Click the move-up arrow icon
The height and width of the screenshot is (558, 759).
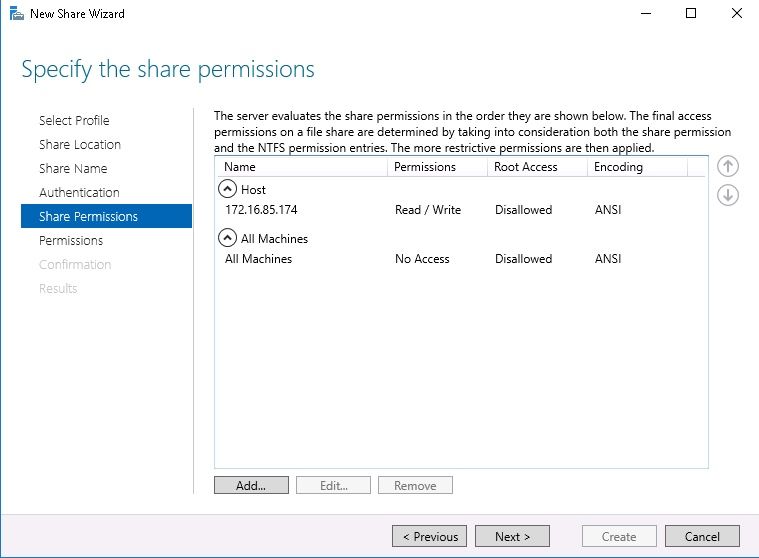pos(728,166)
